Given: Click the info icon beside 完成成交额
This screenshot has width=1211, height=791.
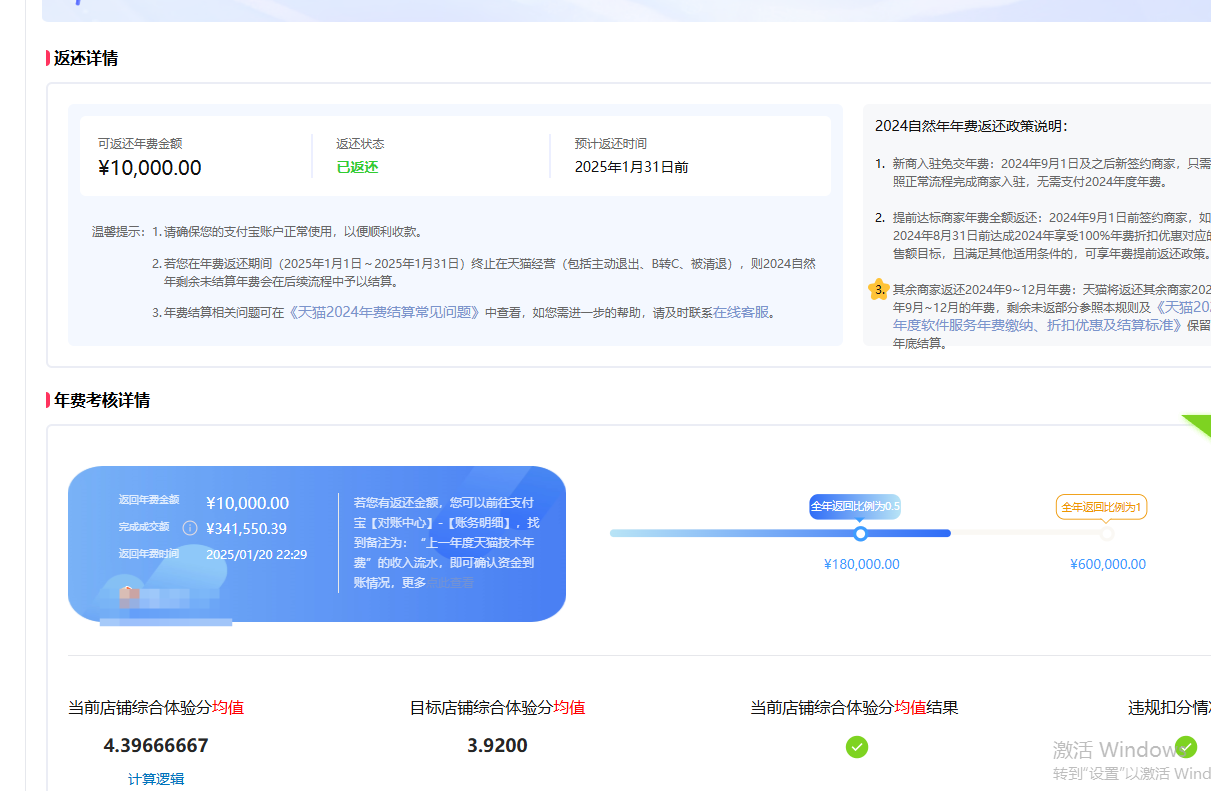Looking at the screenshot, I should (x=190, y=528).
